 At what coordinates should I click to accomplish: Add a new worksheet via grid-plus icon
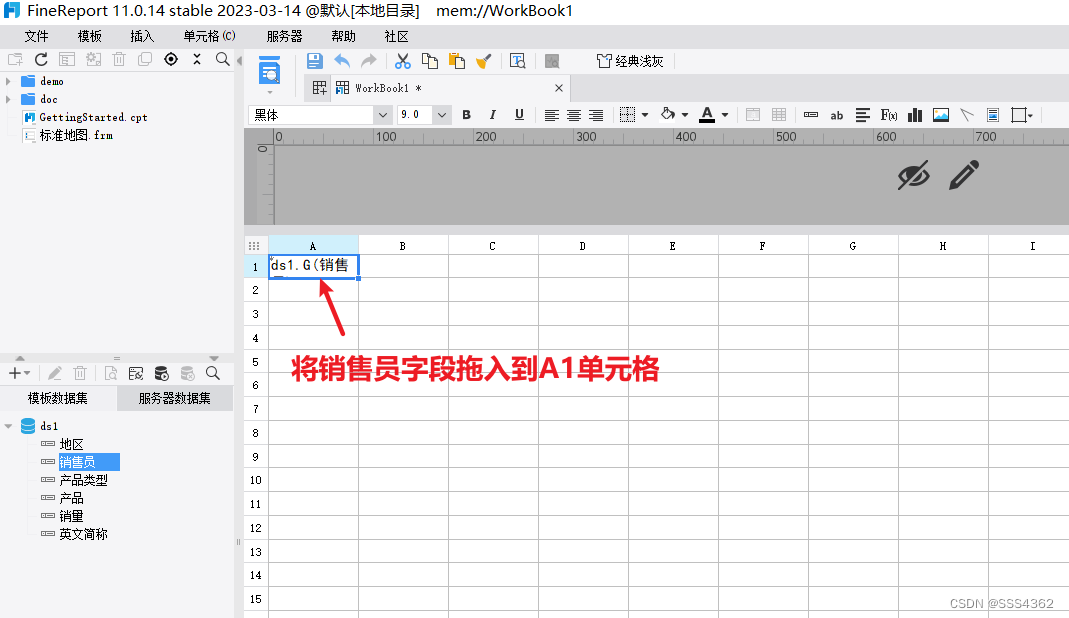(x=319, y=88)
